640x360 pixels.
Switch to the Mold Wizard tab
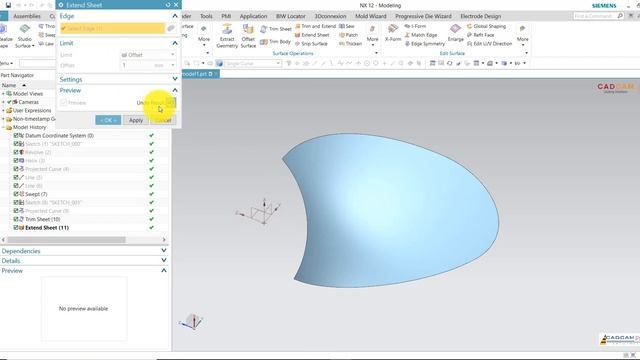pyautogui.click(x=371, y=16)
